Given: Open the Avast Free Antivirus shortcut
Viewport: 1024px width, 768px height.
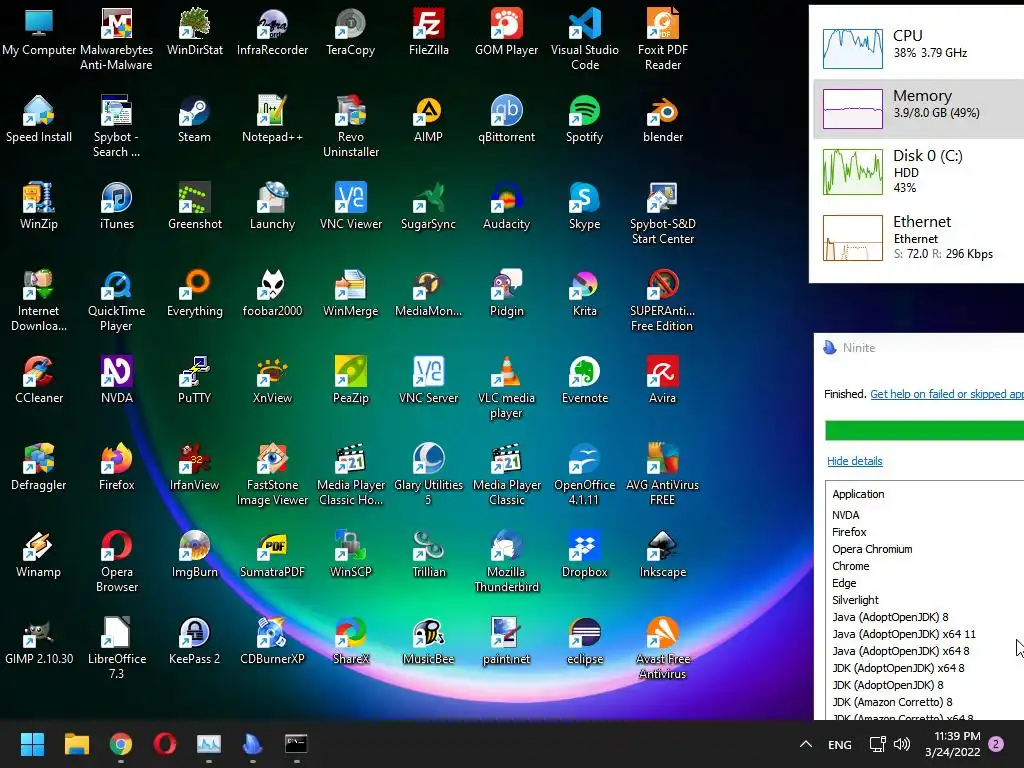Looking at the screenshot, I should pos(662,648).
